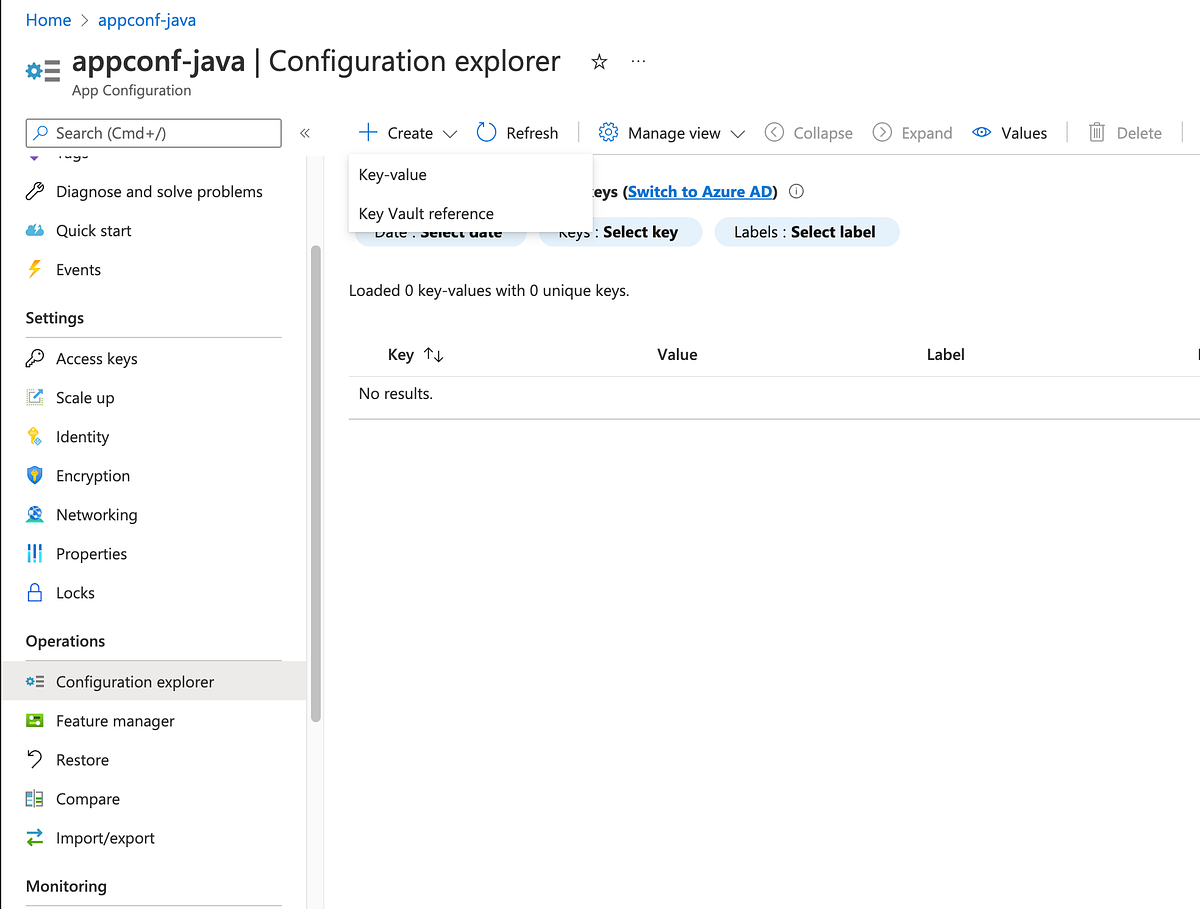Viewport: 1200px width, 909px height.
Task: Open Import/export arrows icon item
Action: click(x=35, y=838)
